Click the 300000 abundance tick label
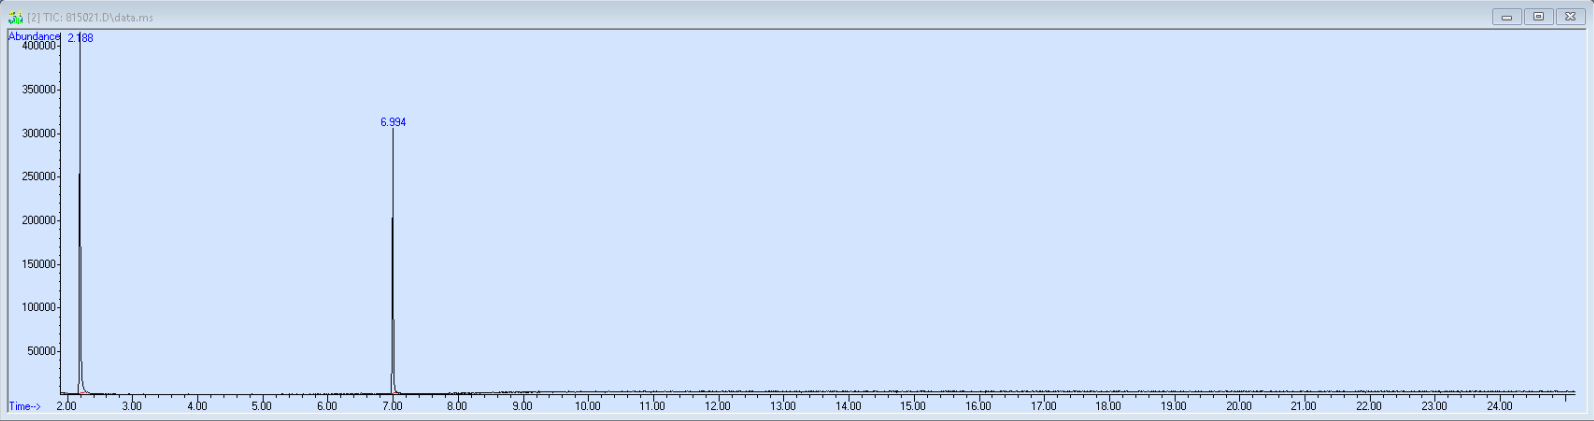The image size is (1594, 421). [x=39, y=133]
